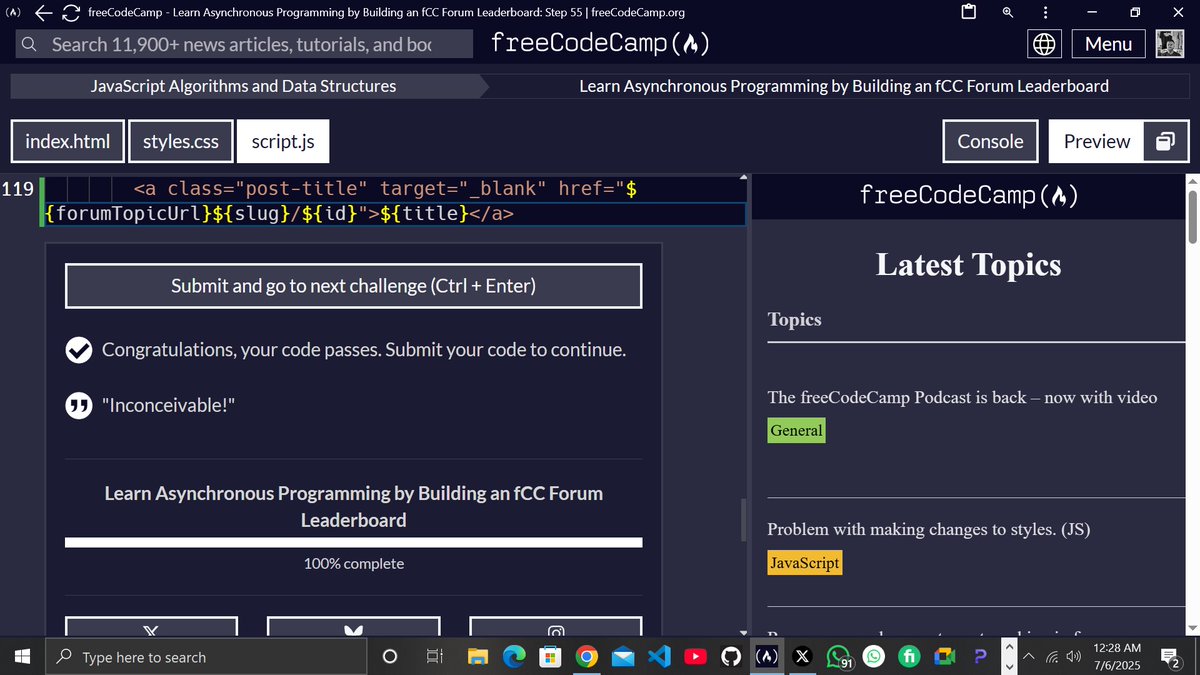Open Fiverr app from taskbar
This screenshot has height=675, width=1200.
point(910,657)
